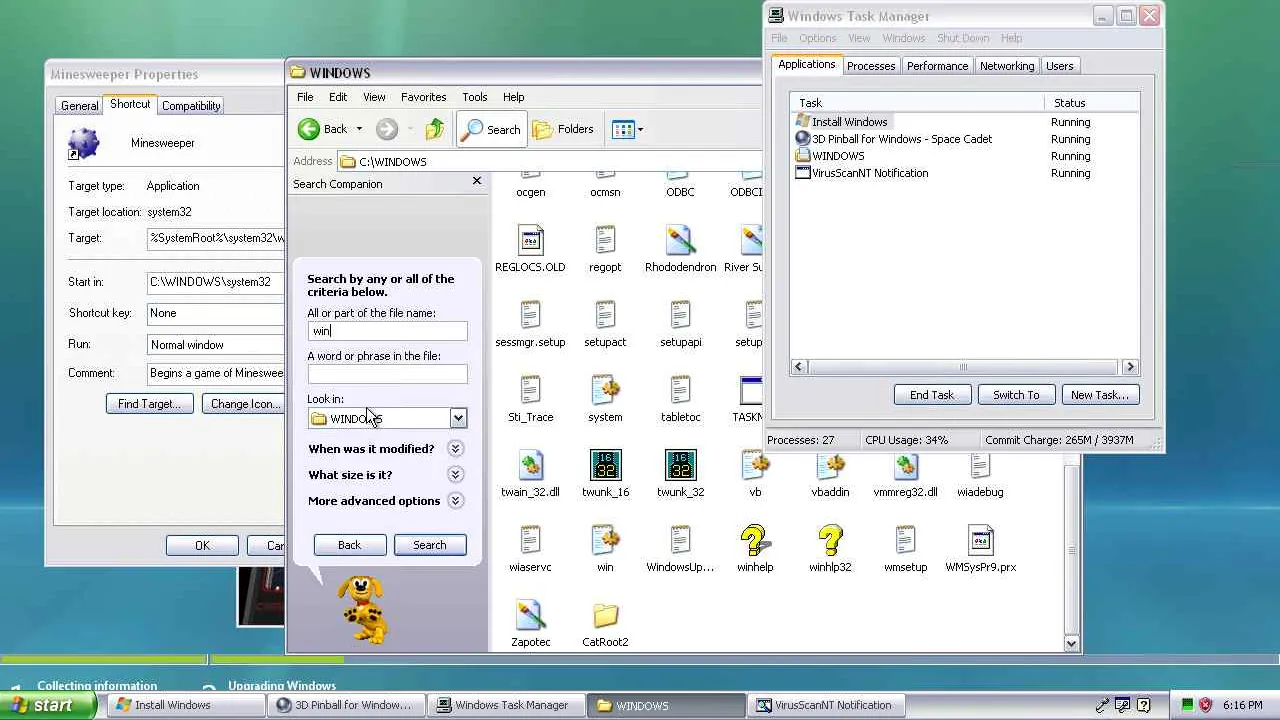Open the Edit menu in Explorer
This screenshot has width=1280, height=720.
338,97
